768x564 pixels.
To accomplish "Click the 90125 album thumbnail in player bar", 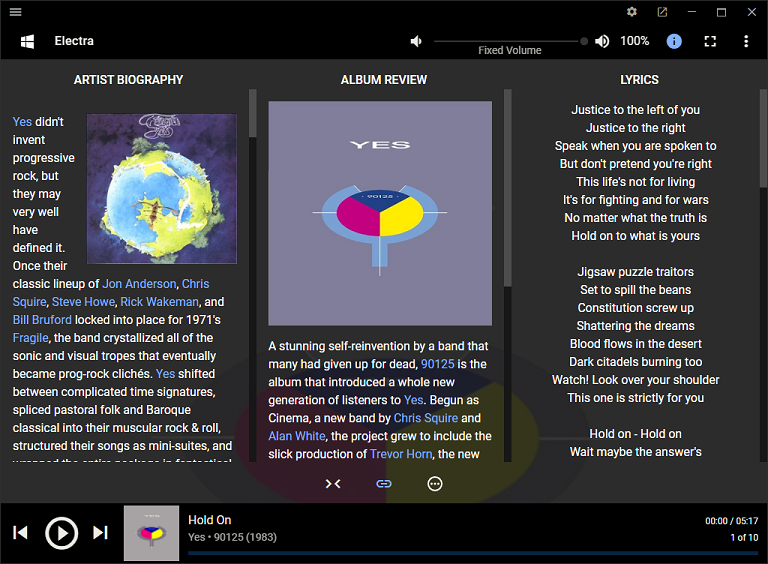I will [x=151, y=533].
